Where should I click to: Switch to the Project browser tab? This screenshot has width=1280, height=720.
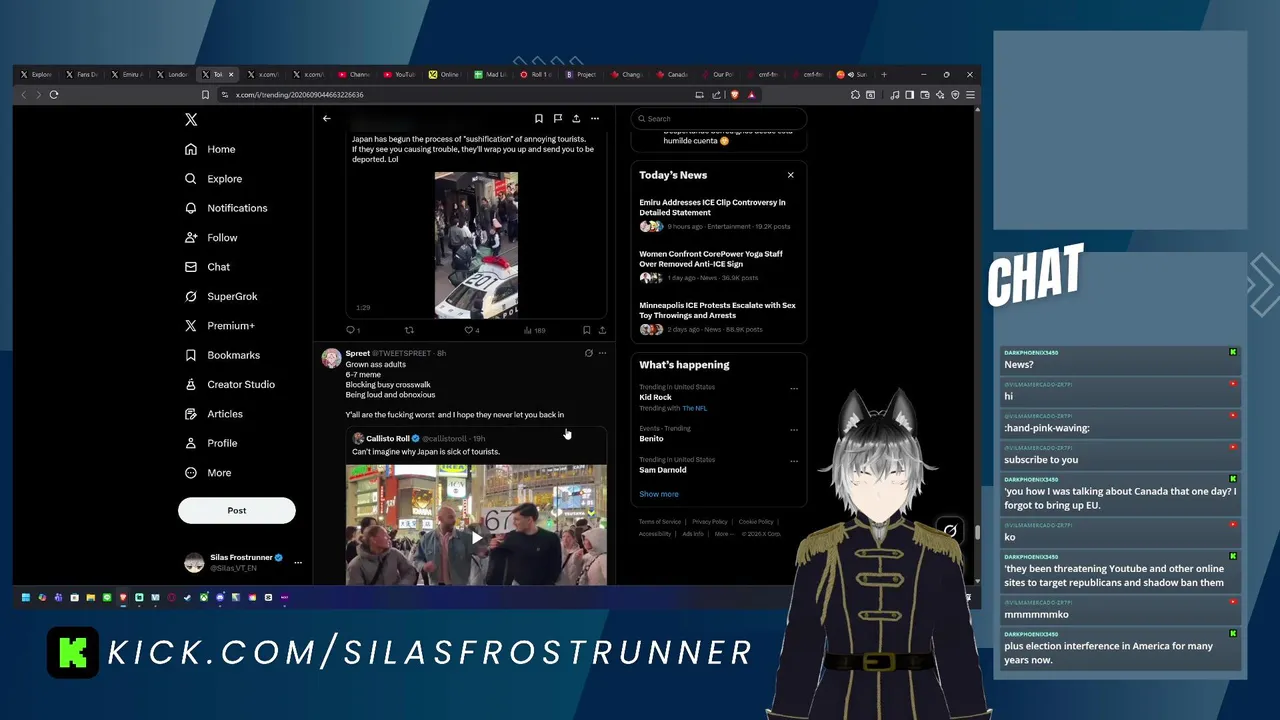click(581, 74)
